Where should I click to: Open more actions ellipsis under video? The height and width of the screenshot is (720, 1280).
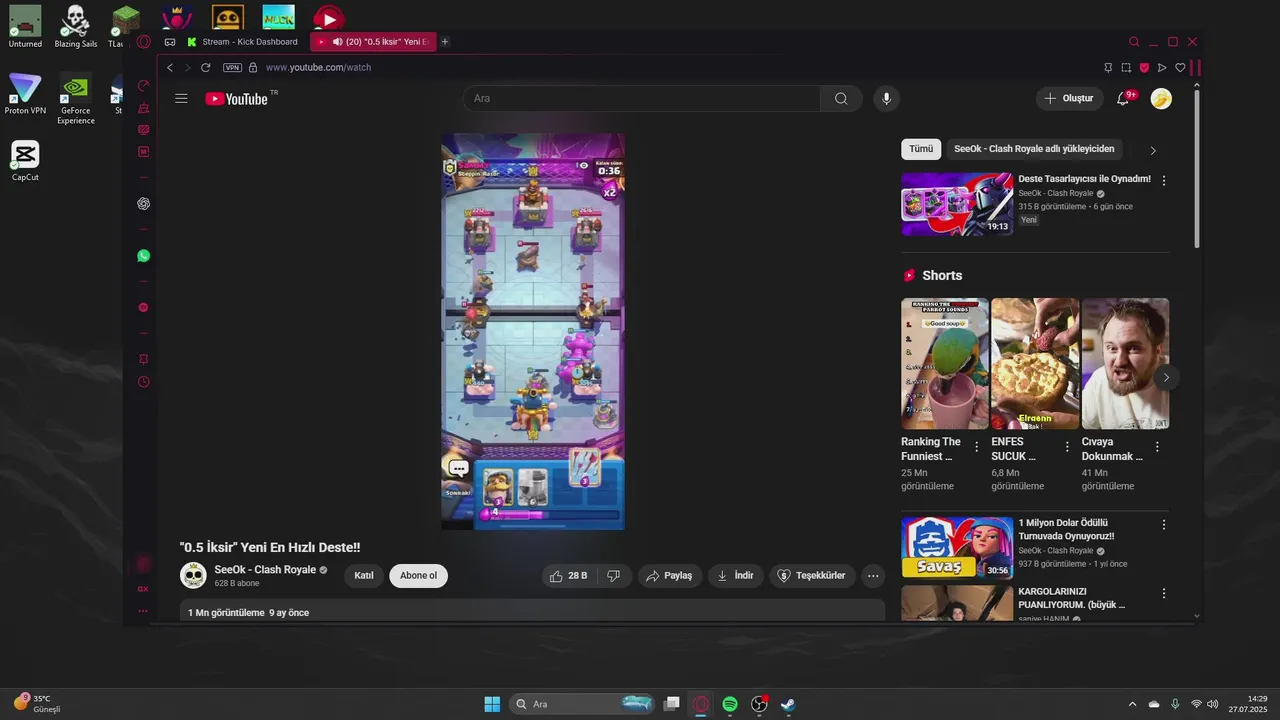pyautogui.click(x=873, y=576)
